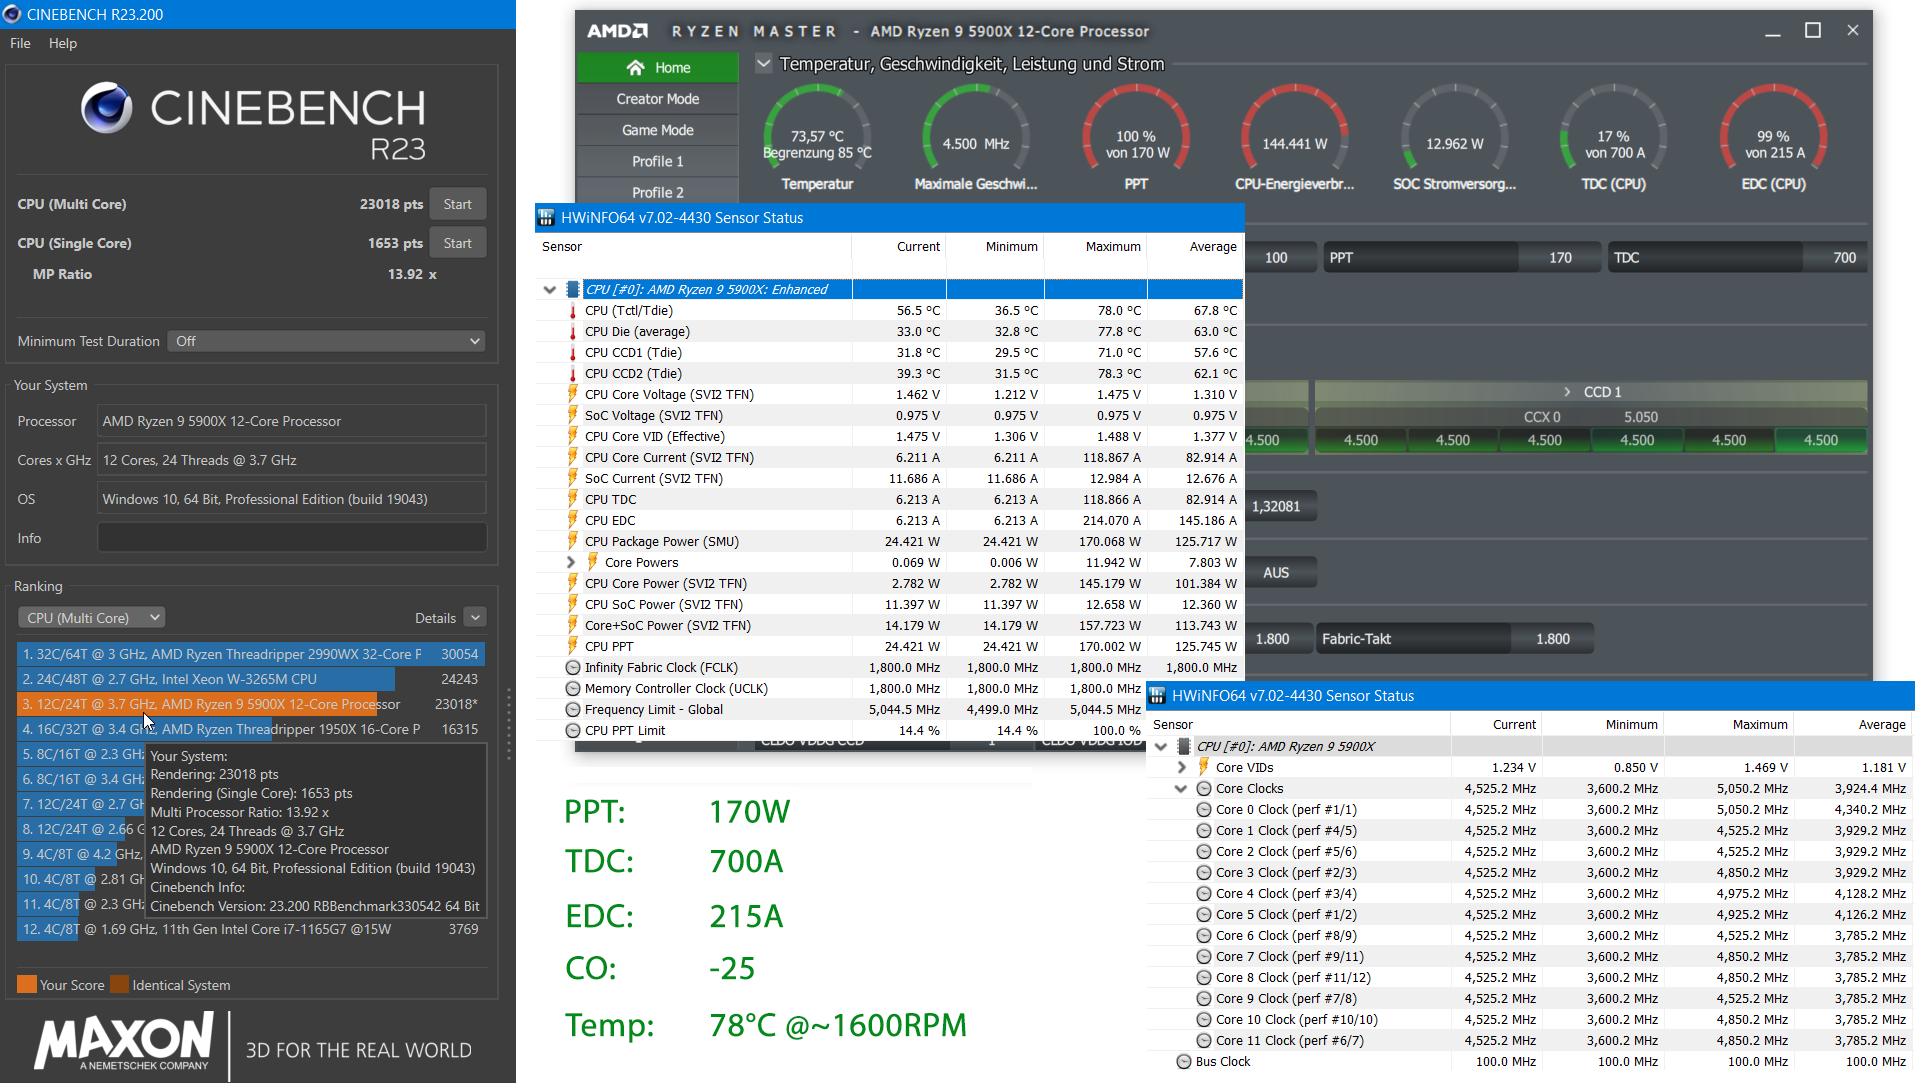Screen dimensions: 1920x1083
Task: Click the Ryzen Master Home icon
Action: (635, 68)
